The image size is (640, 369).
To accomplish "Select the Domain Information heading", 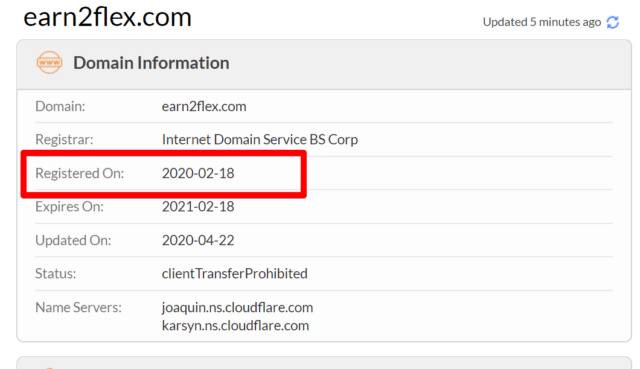I will coord(151,63).
